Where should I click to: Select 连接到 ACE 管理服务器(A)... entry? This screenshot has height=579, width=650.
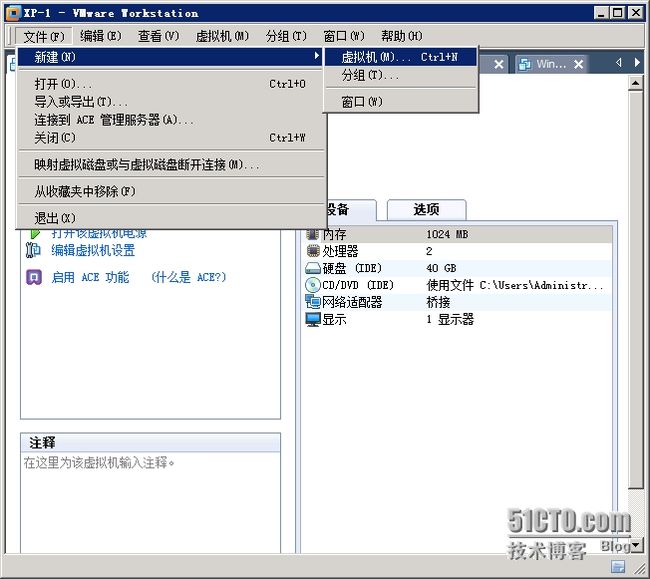click(x=170, y=120)
